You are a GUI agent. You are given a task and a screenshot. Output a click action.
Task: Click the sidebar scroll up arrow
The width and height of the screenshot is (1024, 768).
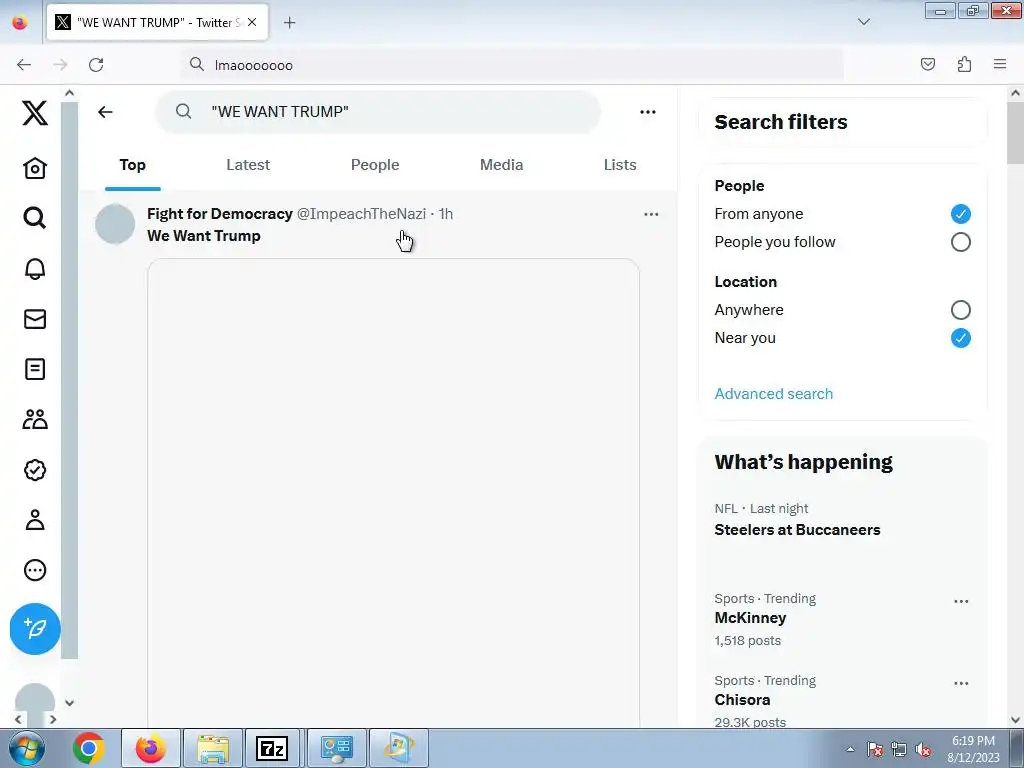(69, 93)
